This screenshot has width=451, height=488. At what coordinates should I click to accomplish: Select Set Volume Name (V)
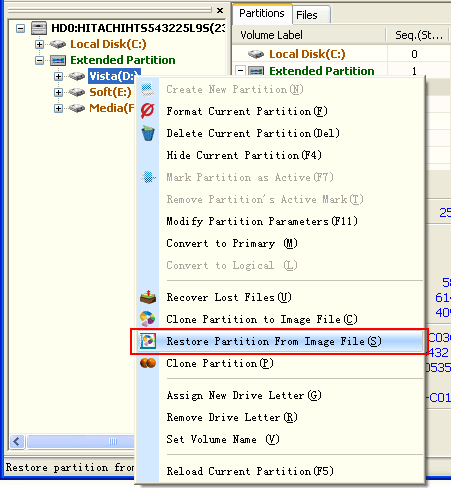(x=280, y=439)
